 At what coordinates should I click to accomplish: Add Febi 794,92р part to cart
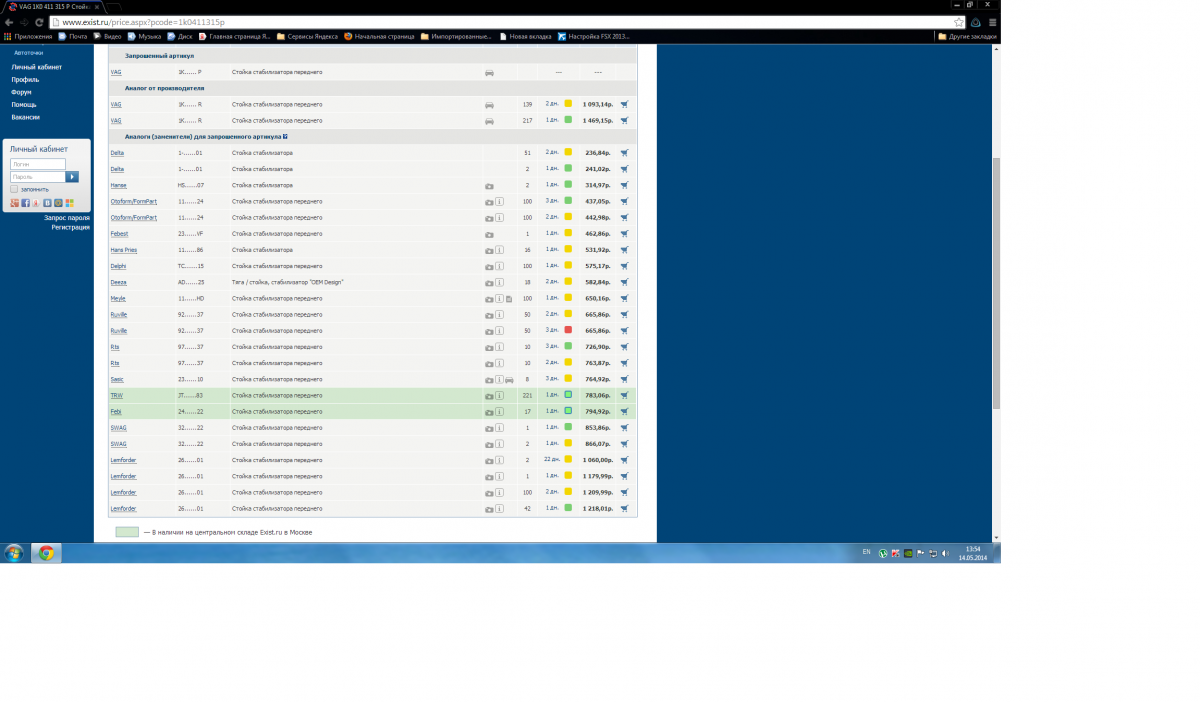click(624, 412)
